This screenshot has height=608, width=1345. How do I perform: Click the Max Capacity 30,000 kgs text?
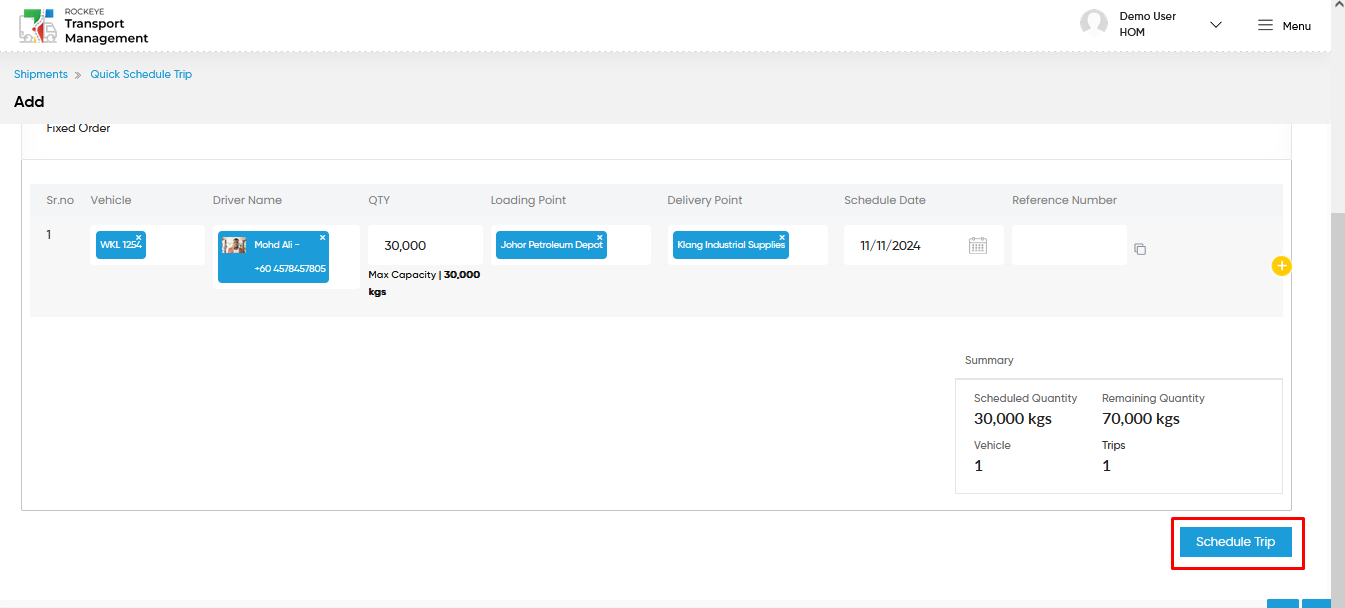click(x=424, y=283)
